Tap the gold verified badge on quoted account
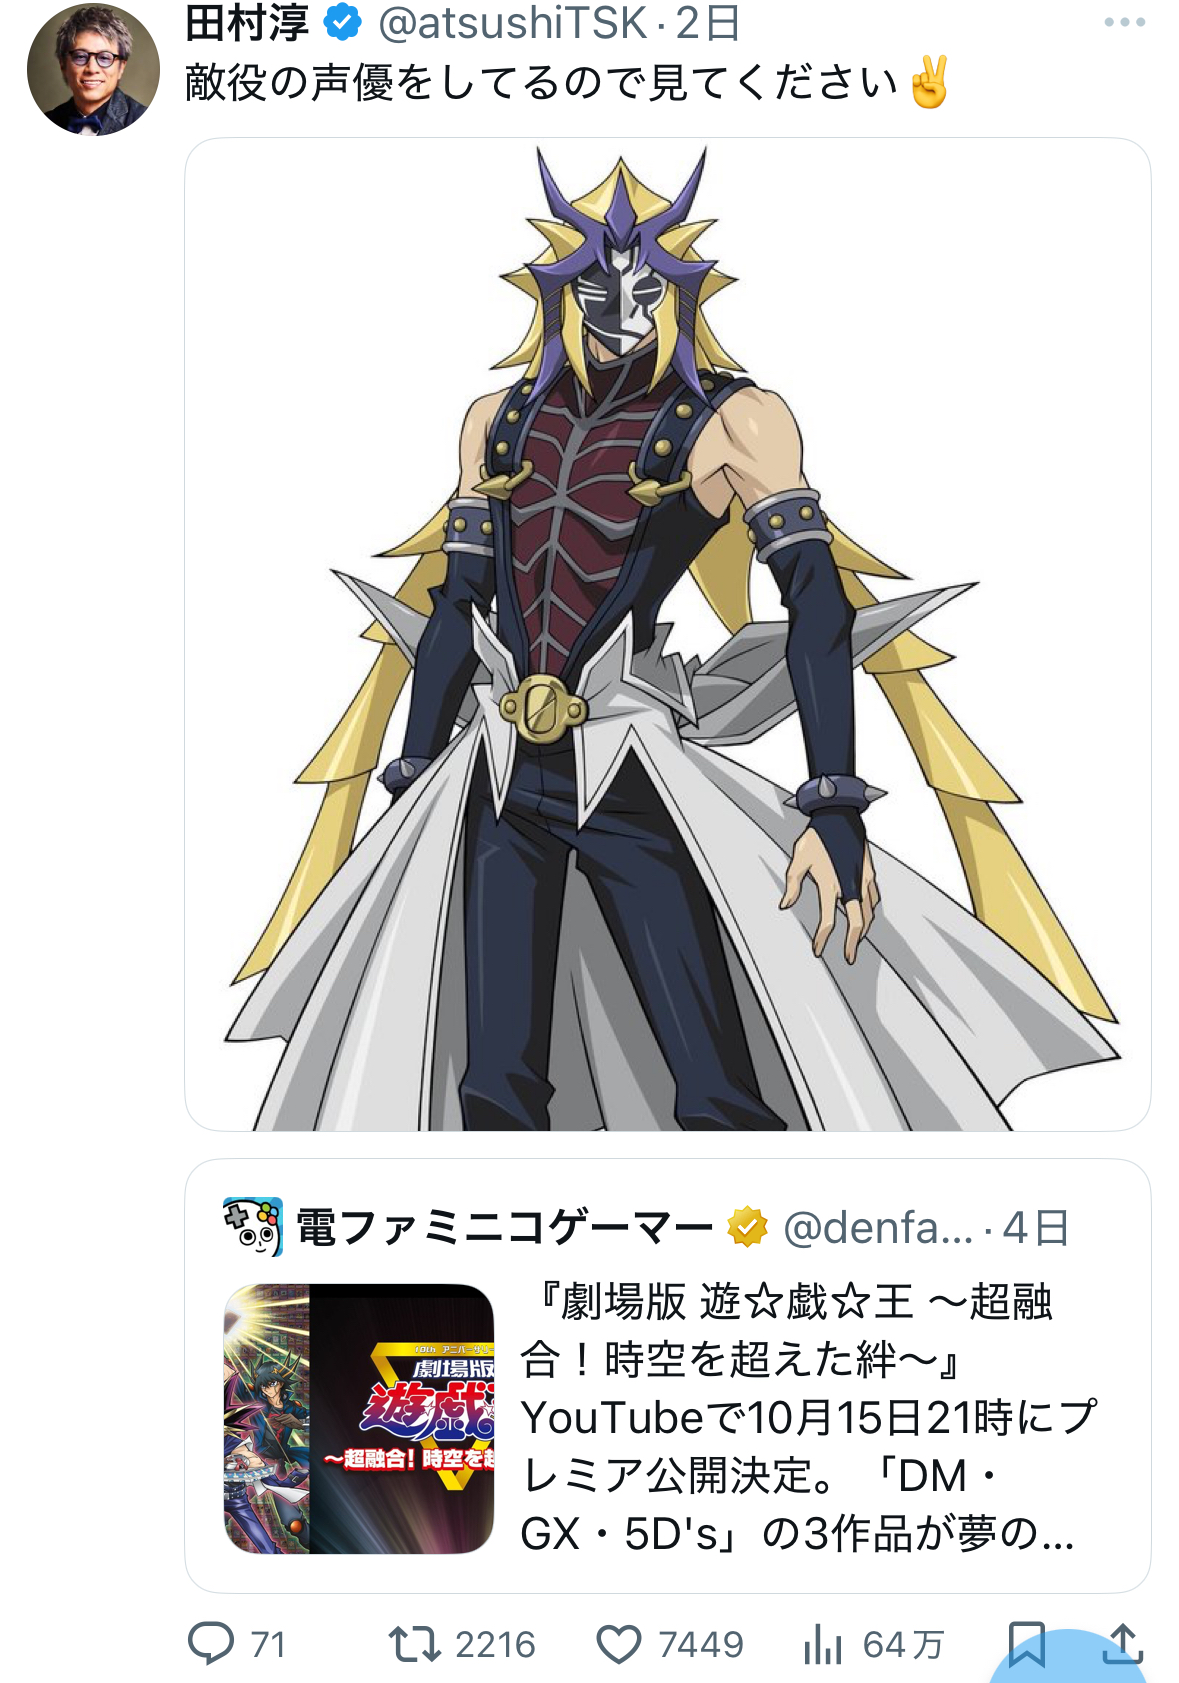Image resolution: width=1179 pixels, height=1683 pixels. [747, 1227]
